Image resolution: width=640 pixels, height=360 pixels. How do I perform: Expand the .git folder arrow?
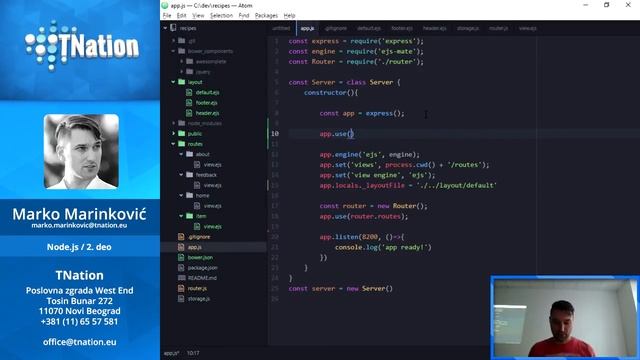click(x=173, y=41)
